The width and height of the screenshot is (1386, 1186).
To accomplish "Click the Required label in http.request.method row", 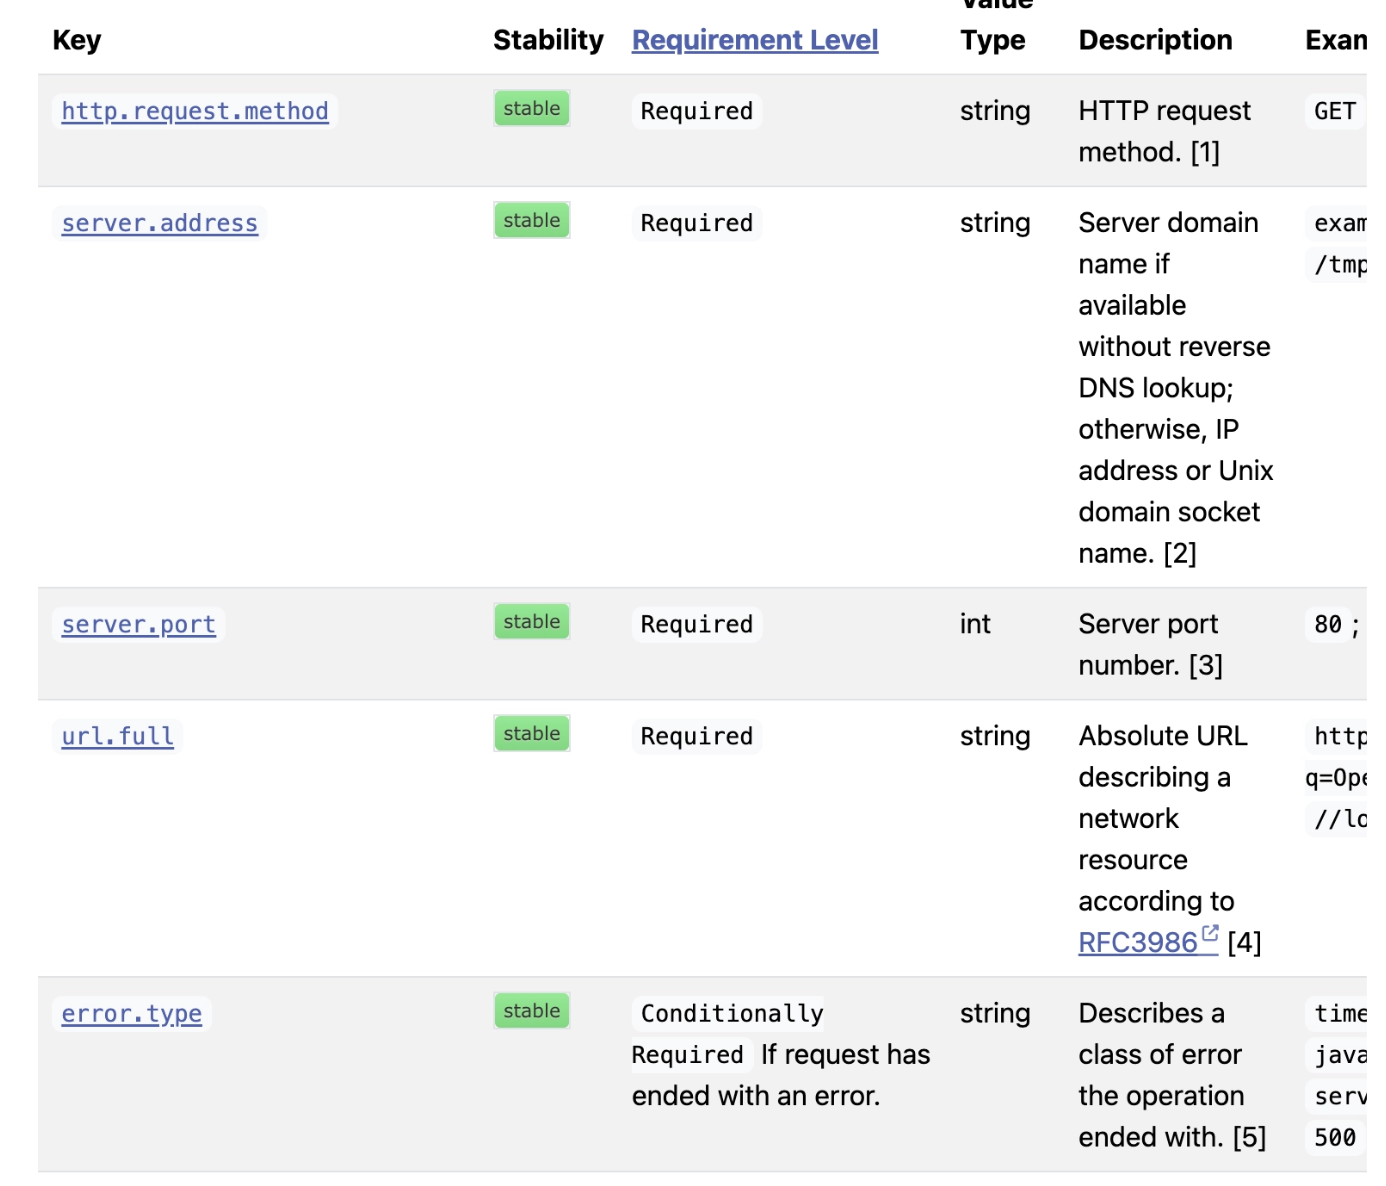I will pyautogui.click(x=697, y=111).
